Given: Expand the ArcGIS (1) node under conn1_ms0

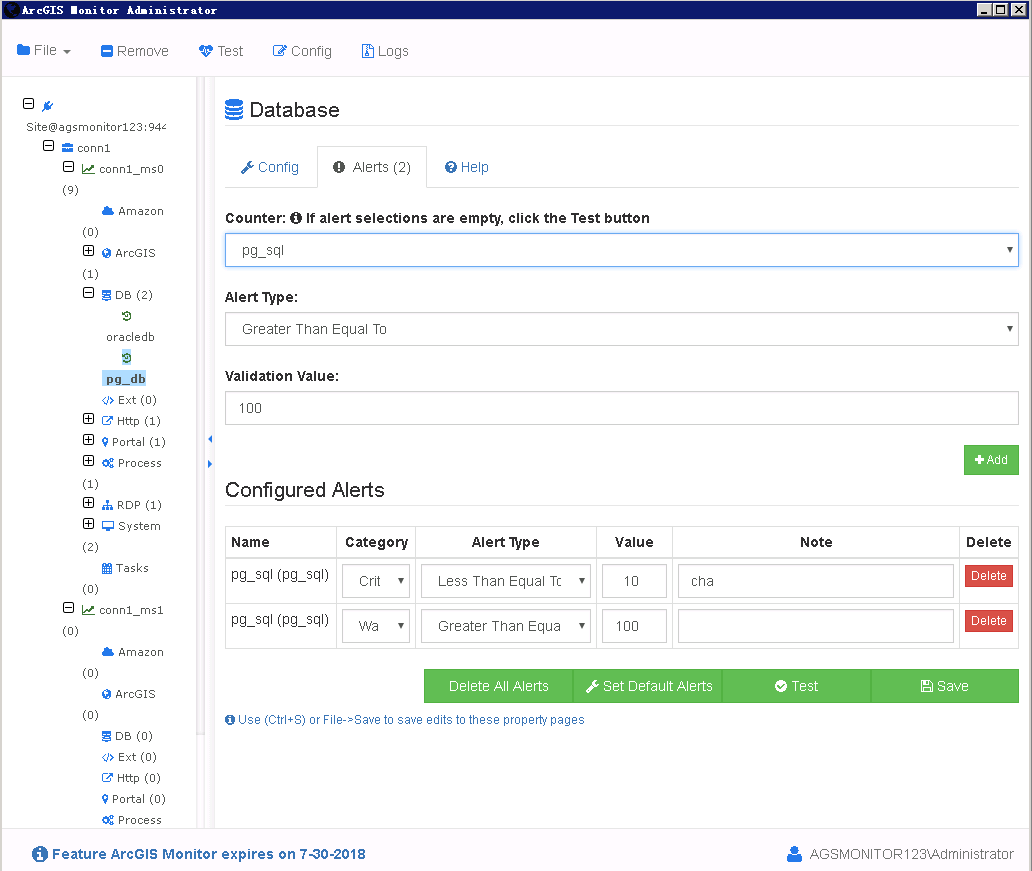Looking at the screenshot, I should (88, 251).
